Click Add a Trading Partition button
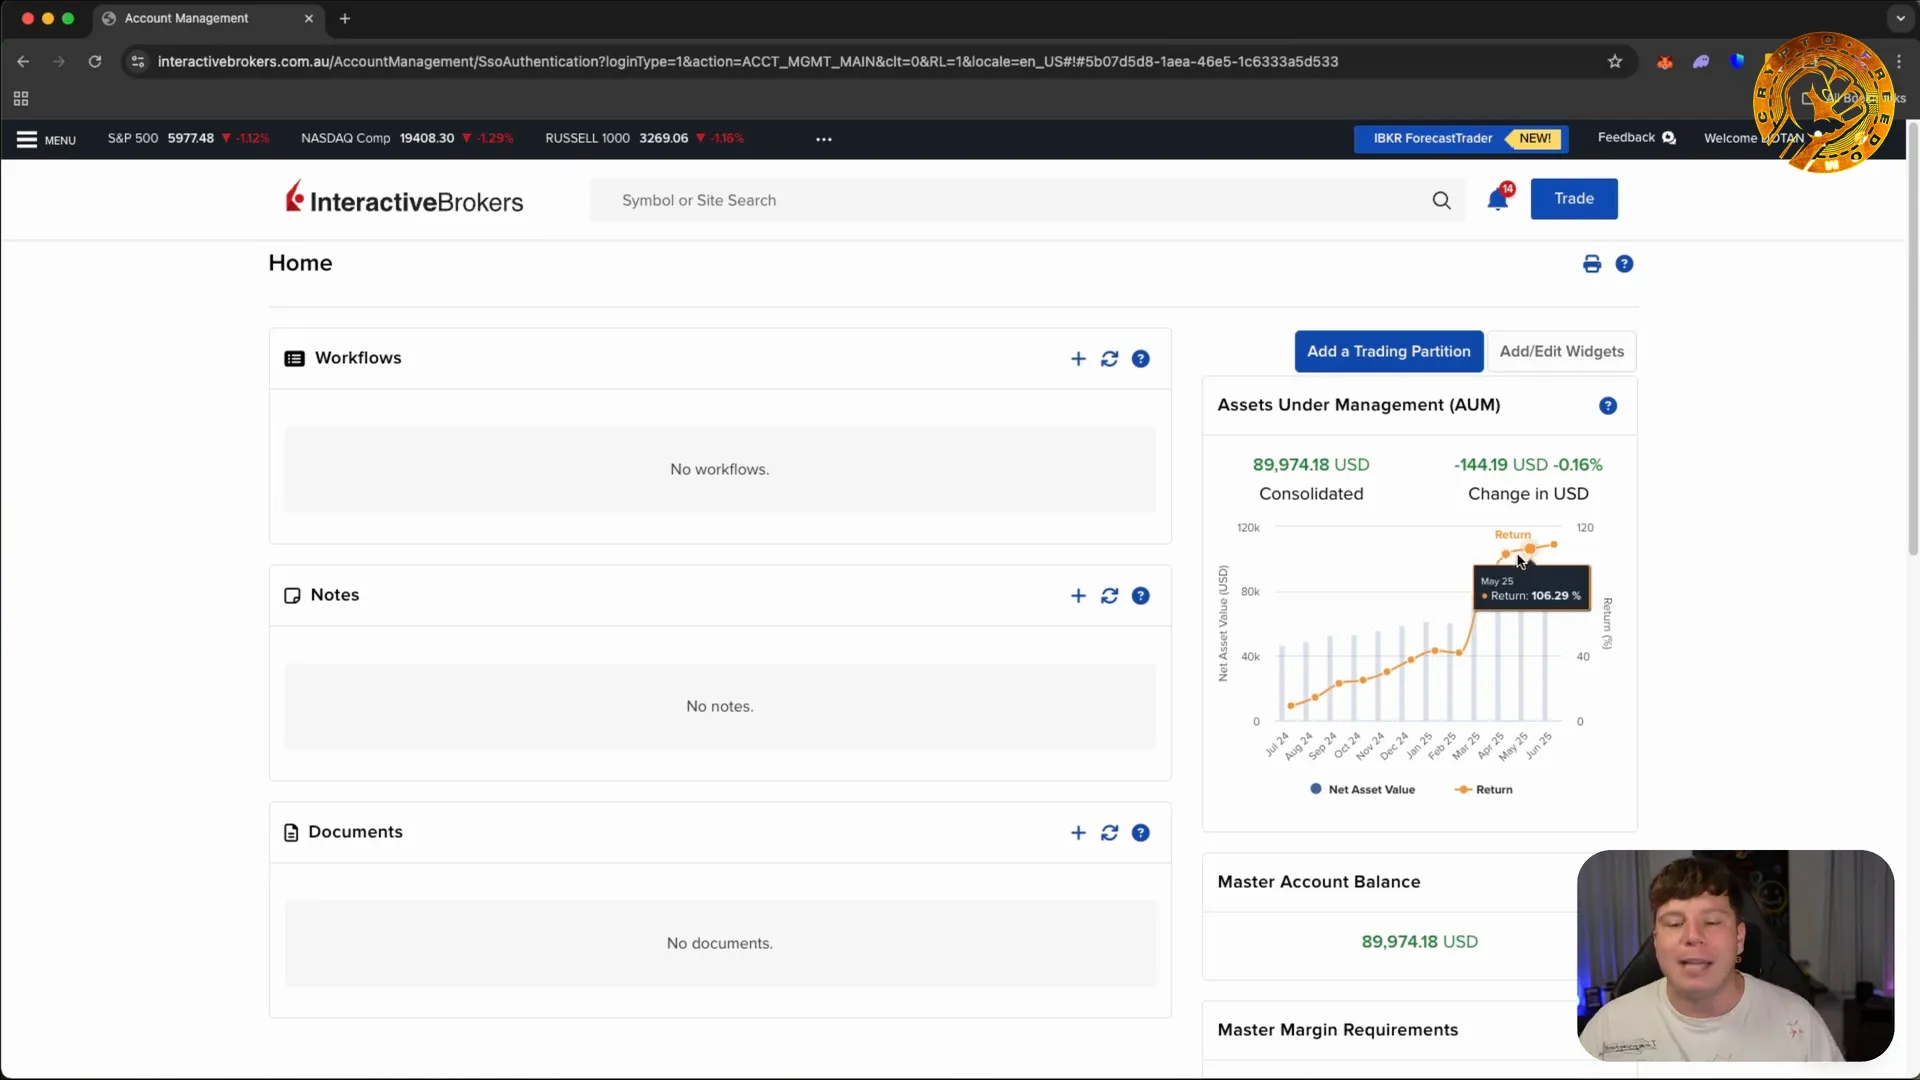The width and height of the screenshot is (1920, 1080). click(x=1389, y=352)
